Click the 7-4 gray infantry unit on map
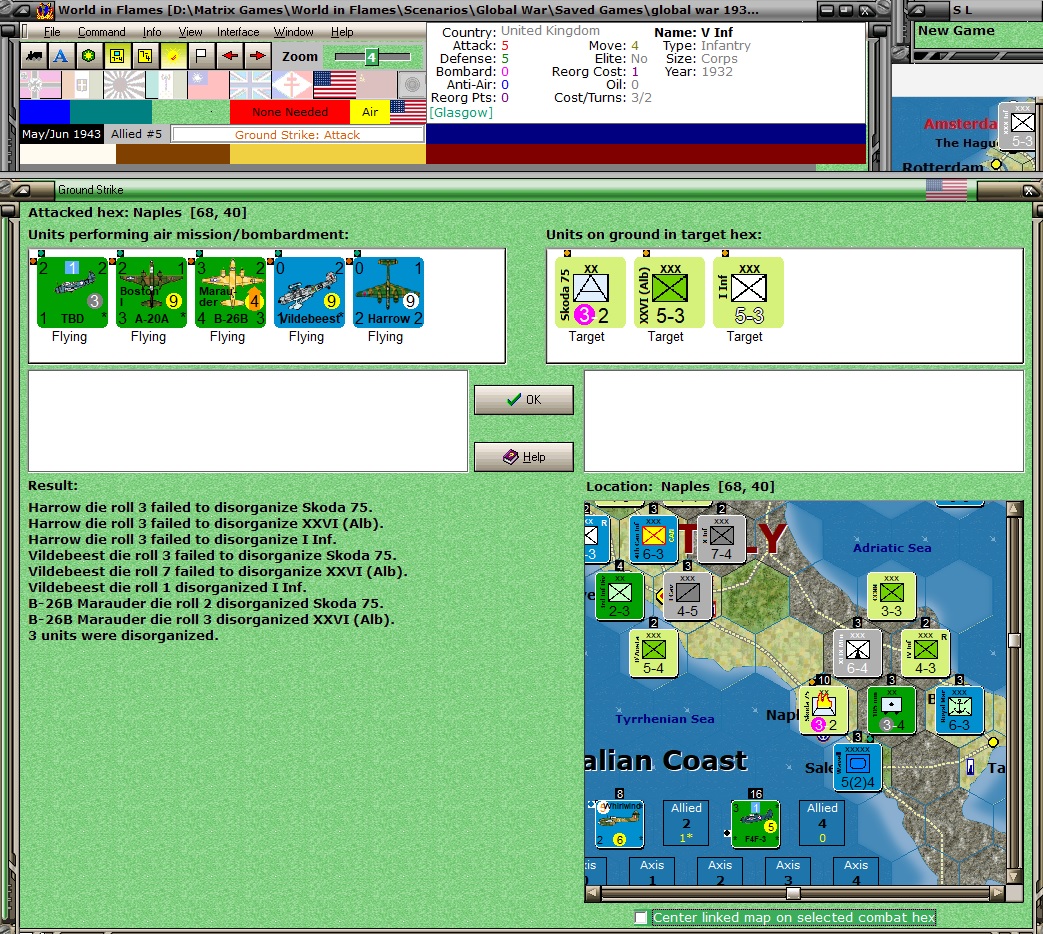 721,540
